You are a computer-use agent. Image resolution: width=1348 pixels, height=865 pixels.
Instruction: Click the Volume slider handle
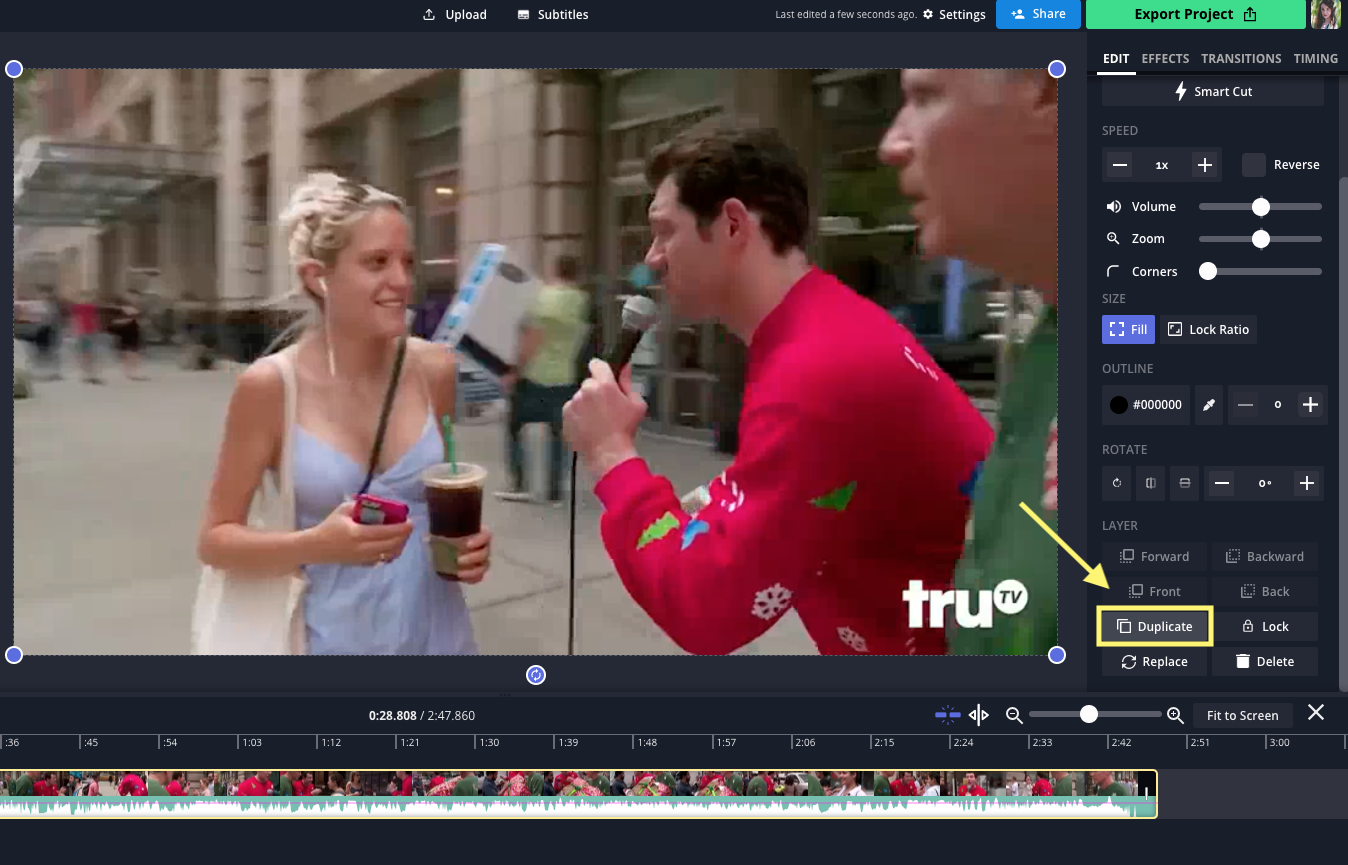1261,207
